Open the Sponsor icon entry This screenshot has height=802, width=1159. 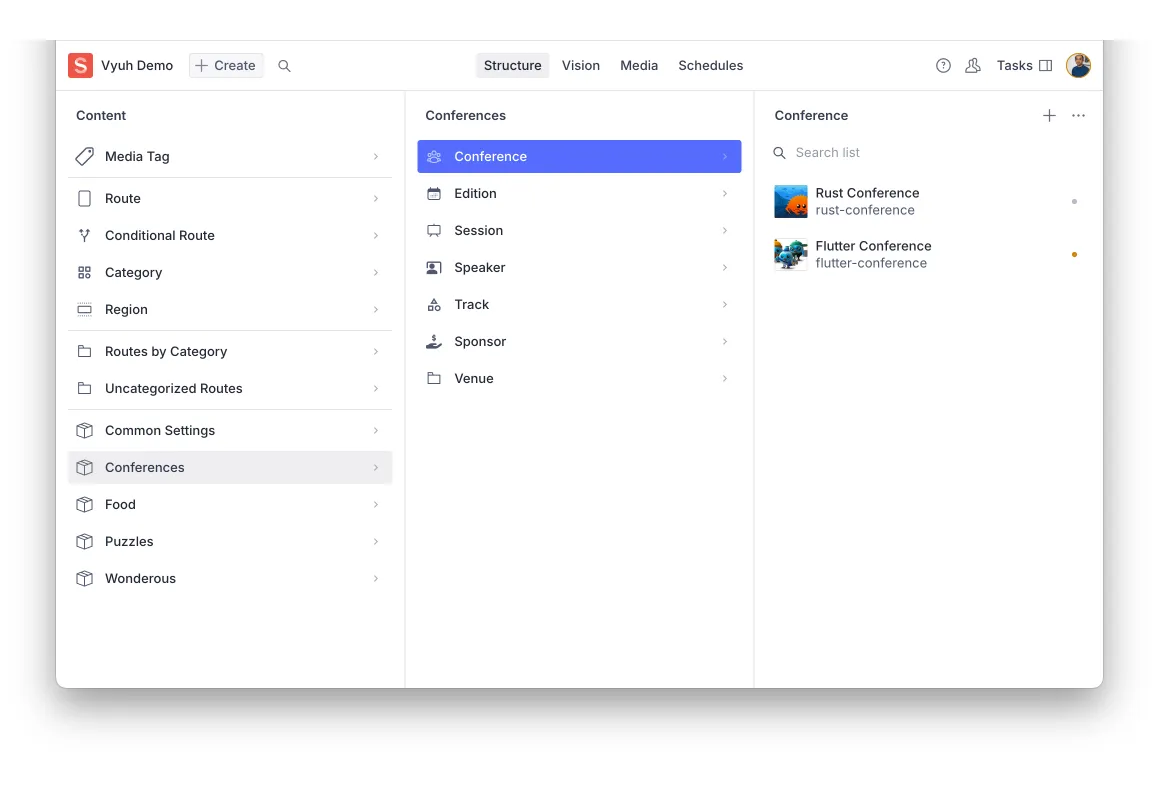click(x=433, y=341)
